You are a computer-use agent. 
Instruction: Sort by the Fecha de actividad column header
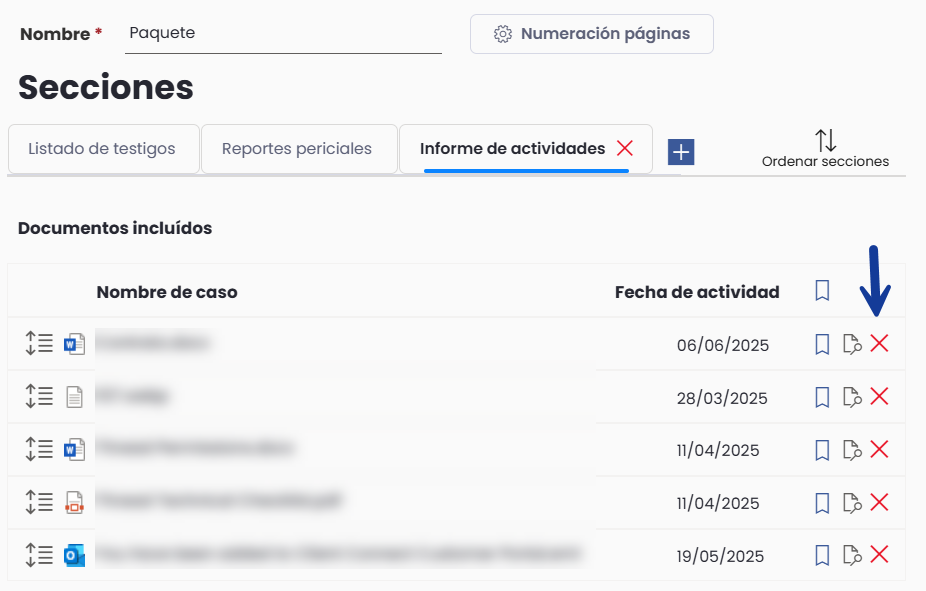click(697, 292)
